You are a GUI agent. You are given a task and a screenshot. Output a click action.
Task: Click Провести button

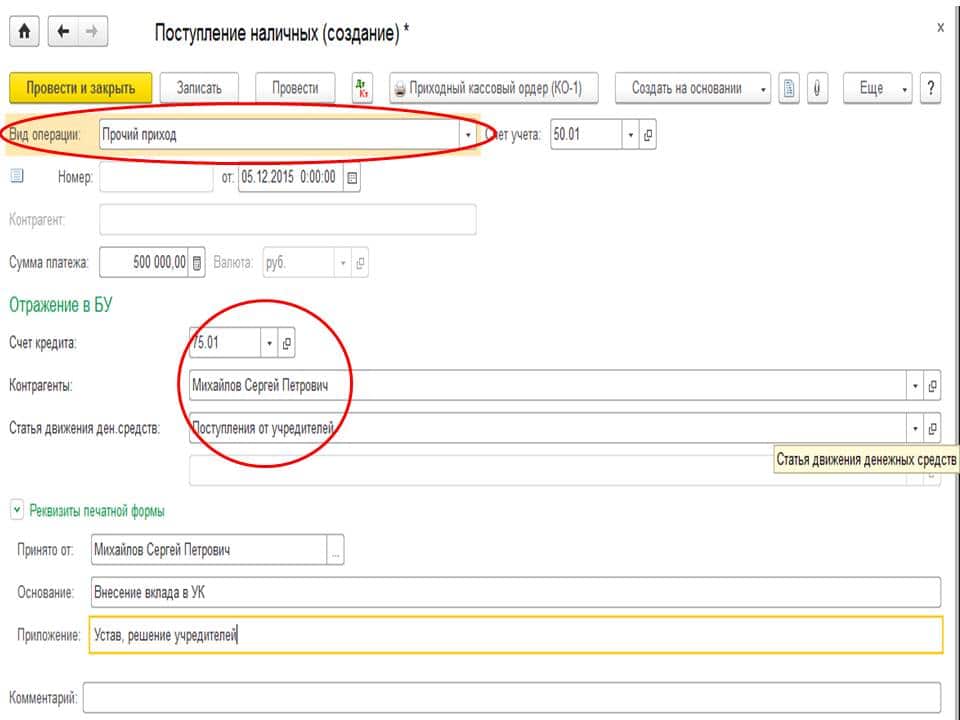click(x=295, y=88)
